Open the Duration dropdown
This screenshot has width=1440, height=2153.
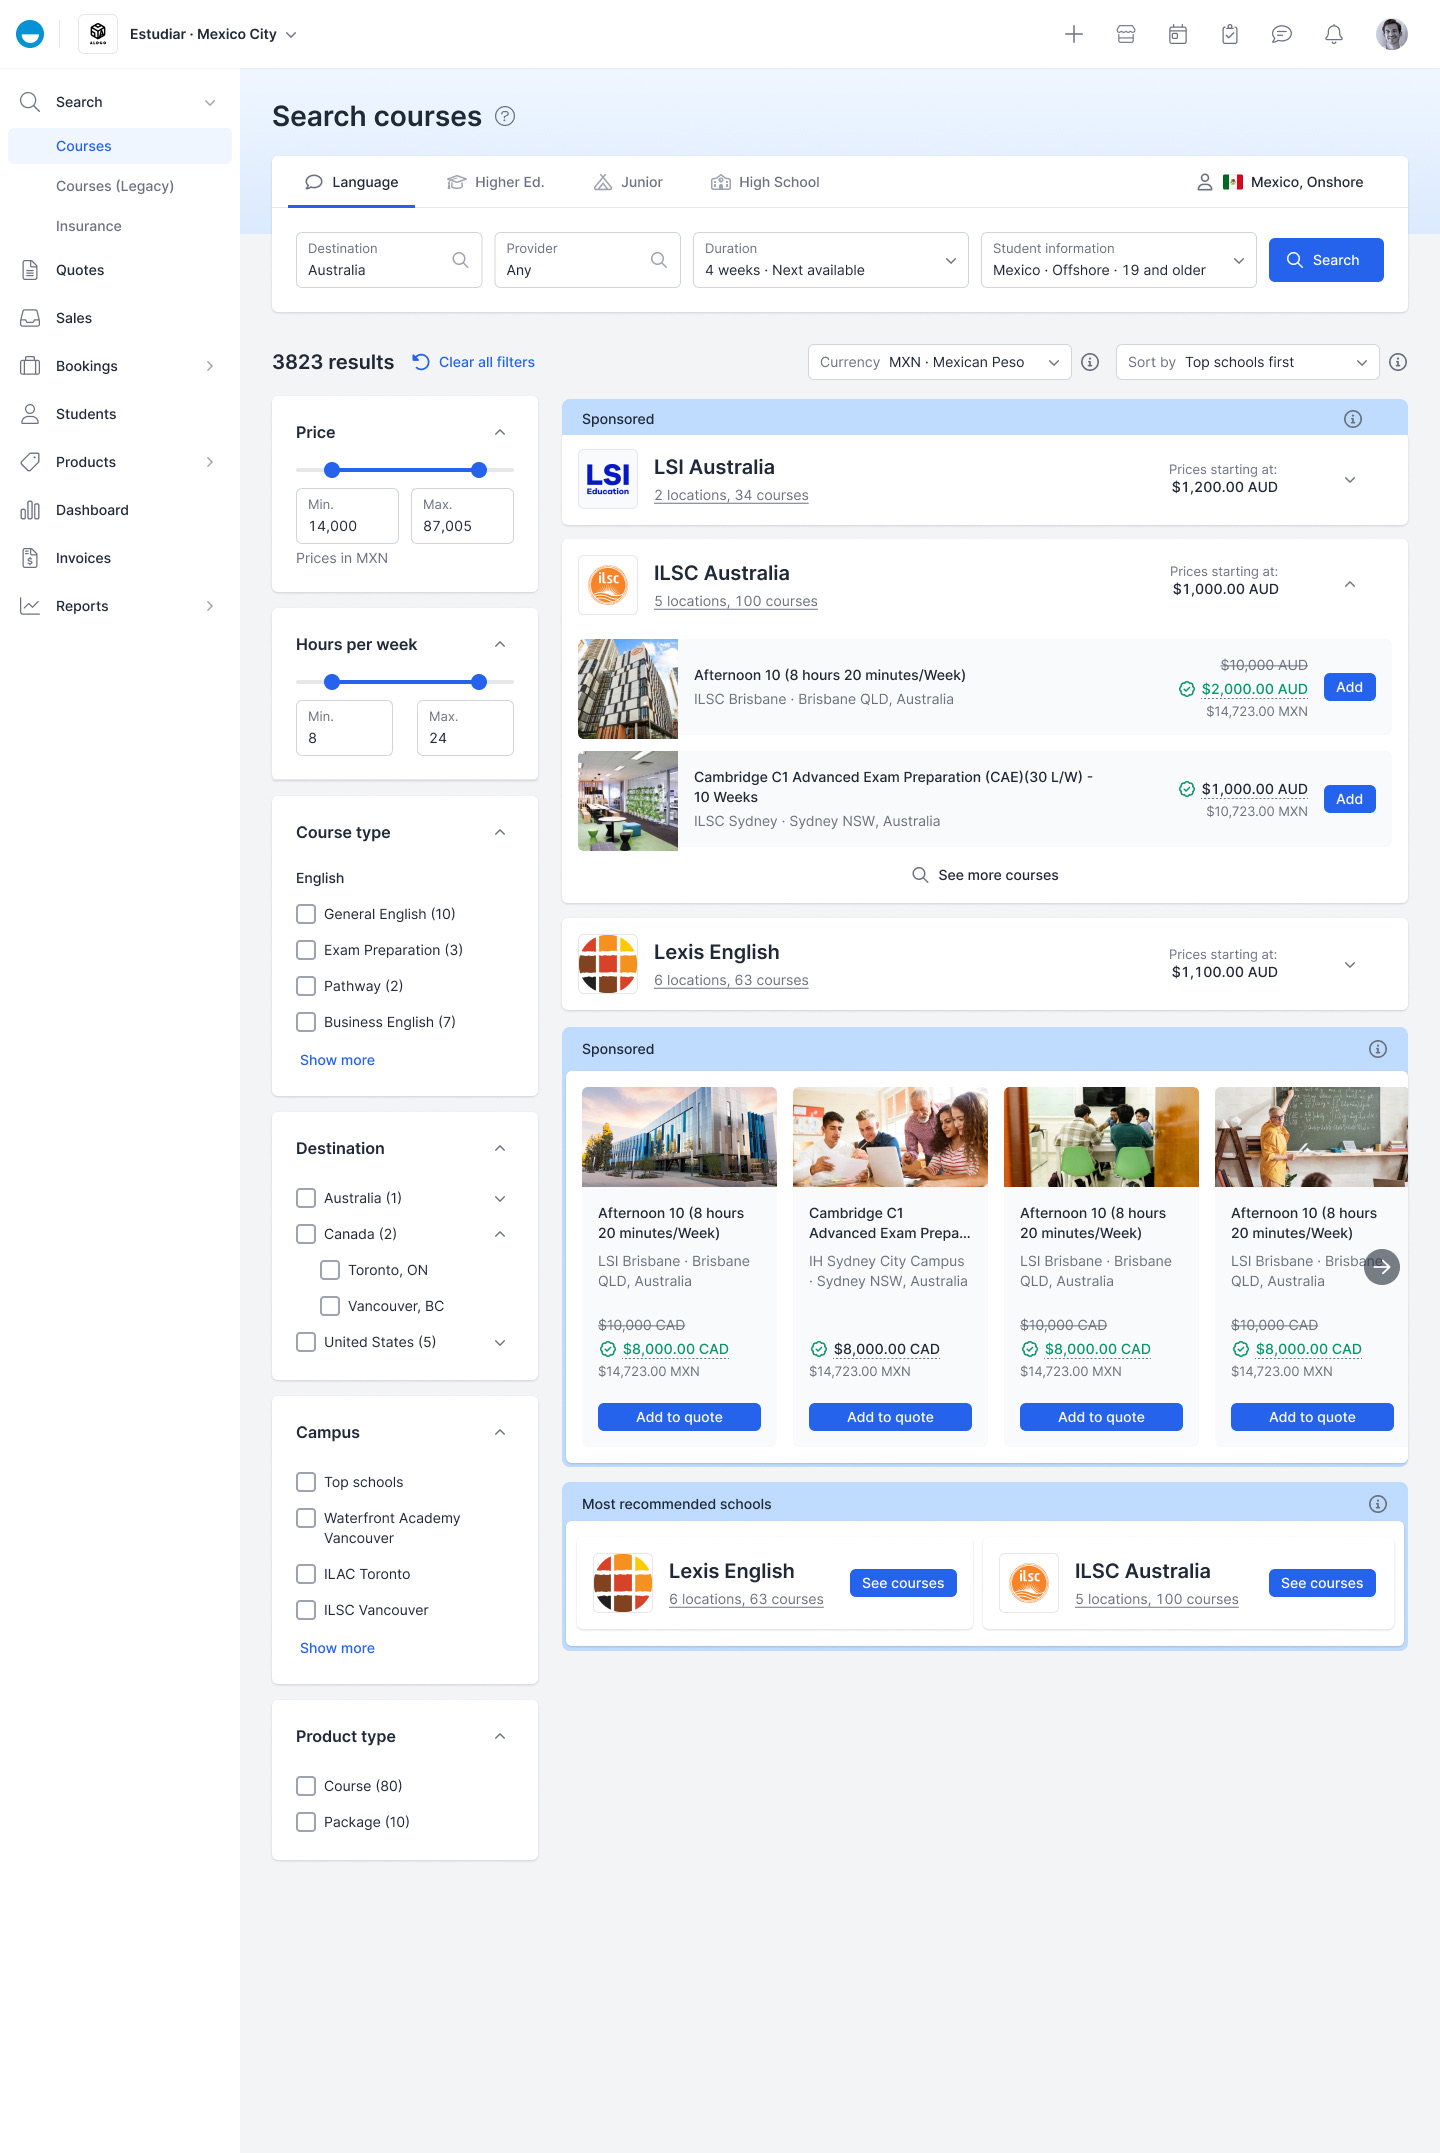tap(831, 260)
